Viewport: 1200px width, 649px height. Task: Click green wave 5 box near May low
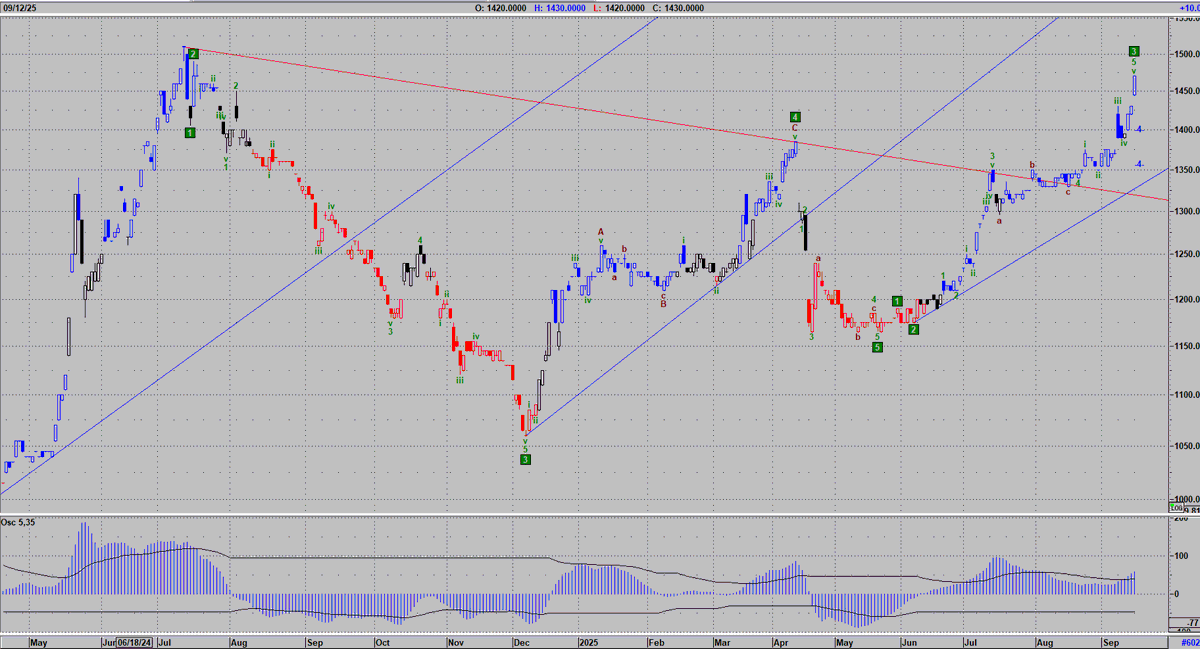click(x=877, y=348)
